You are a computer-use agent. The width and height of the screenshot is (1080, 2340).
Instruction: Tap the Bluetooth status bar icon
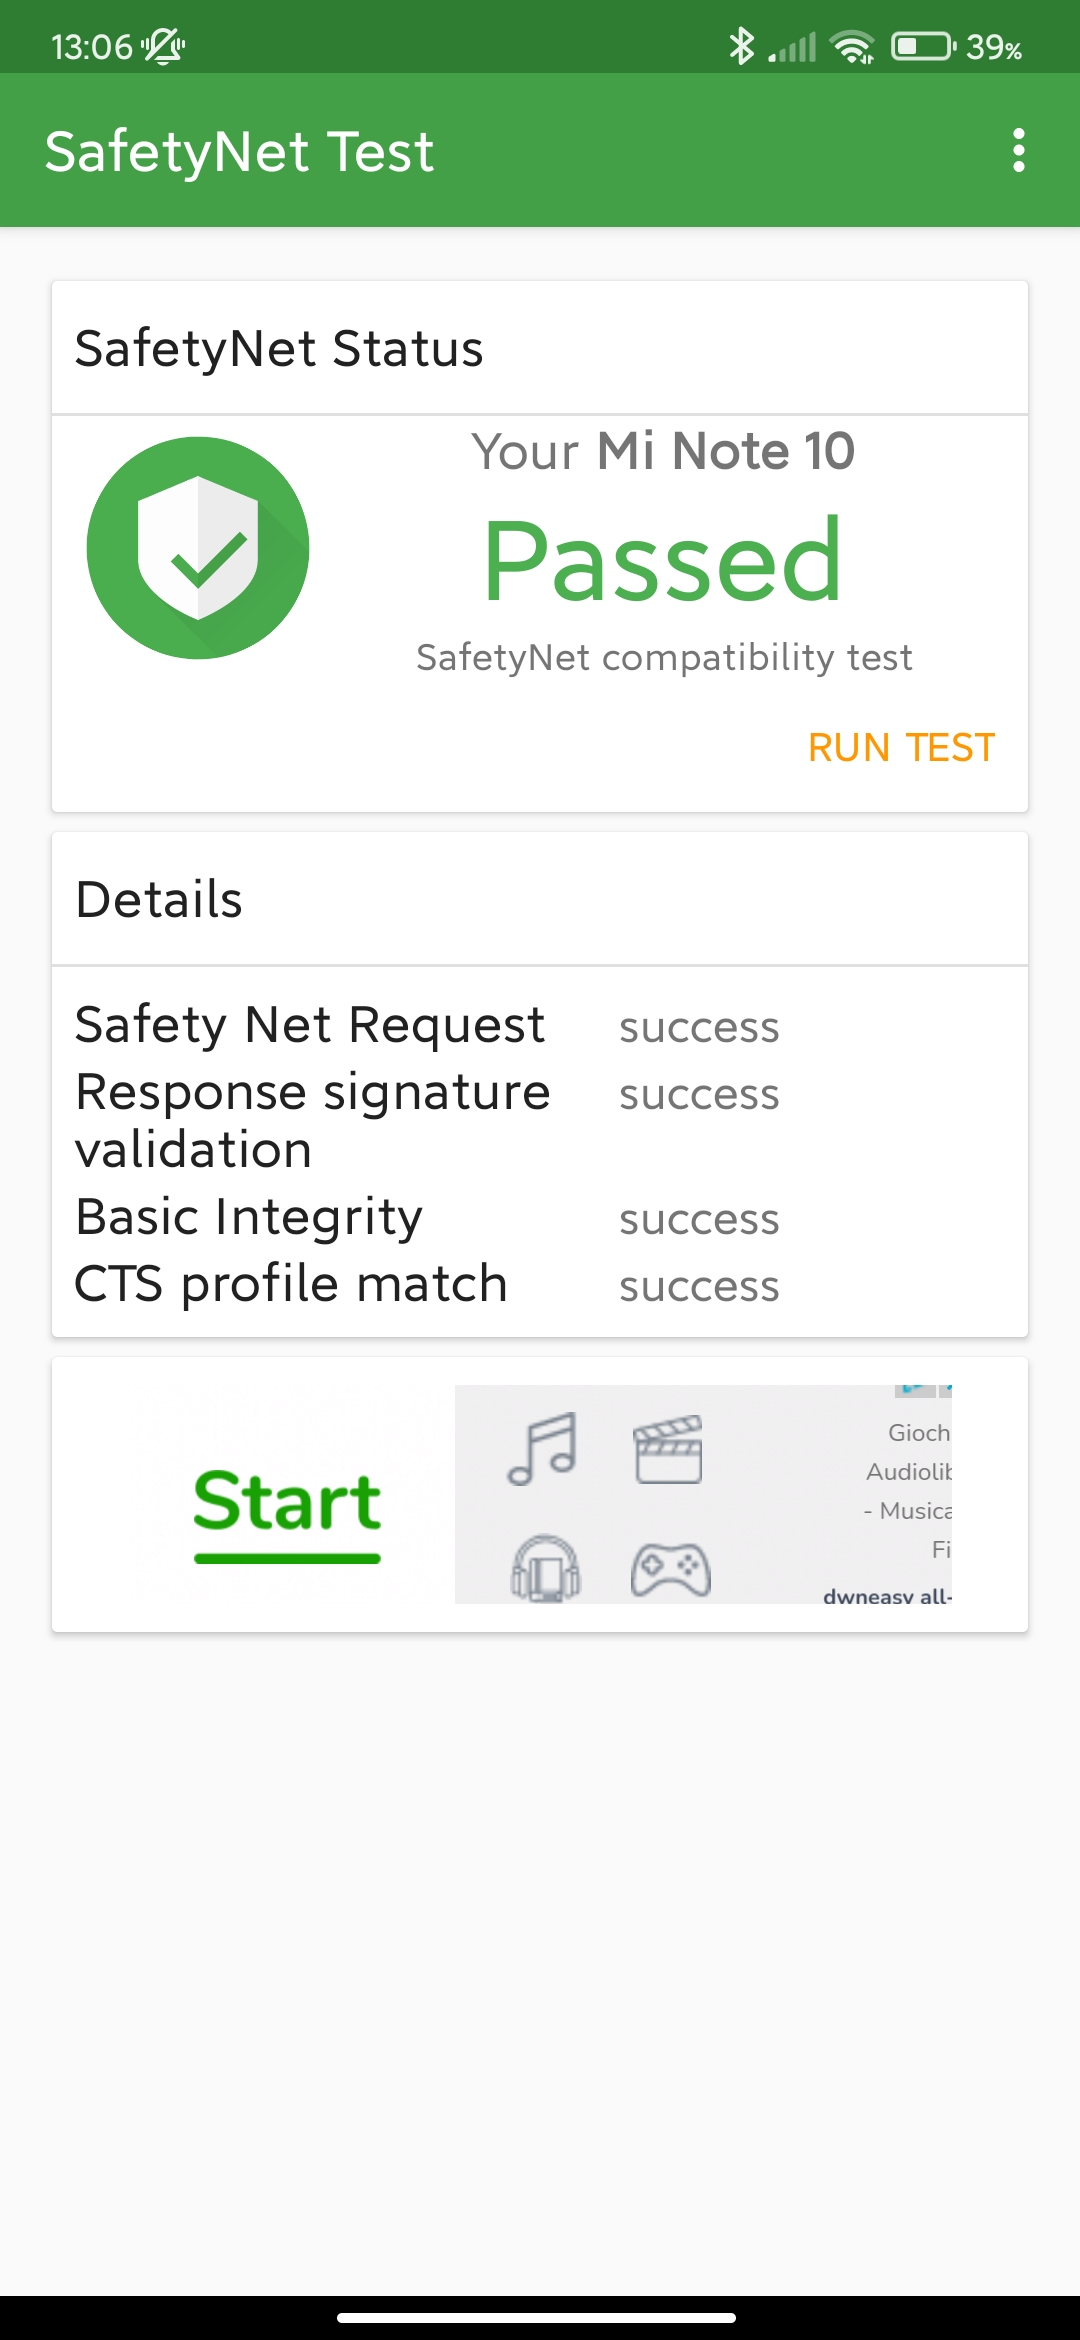741,46
